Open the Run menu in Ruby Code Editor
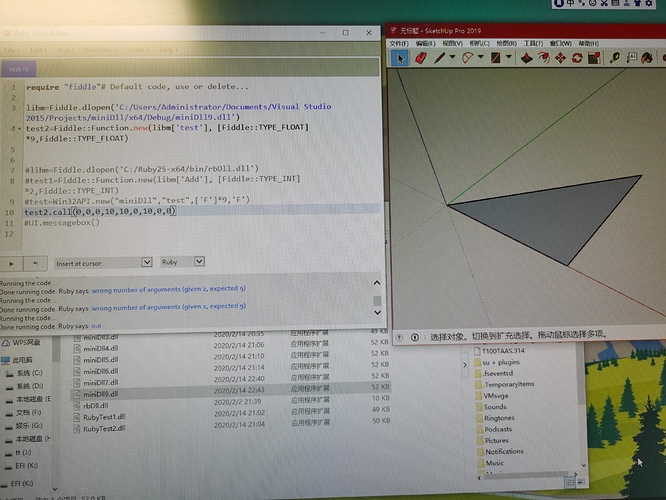The image size is (666, 500). tap(65, 50)
